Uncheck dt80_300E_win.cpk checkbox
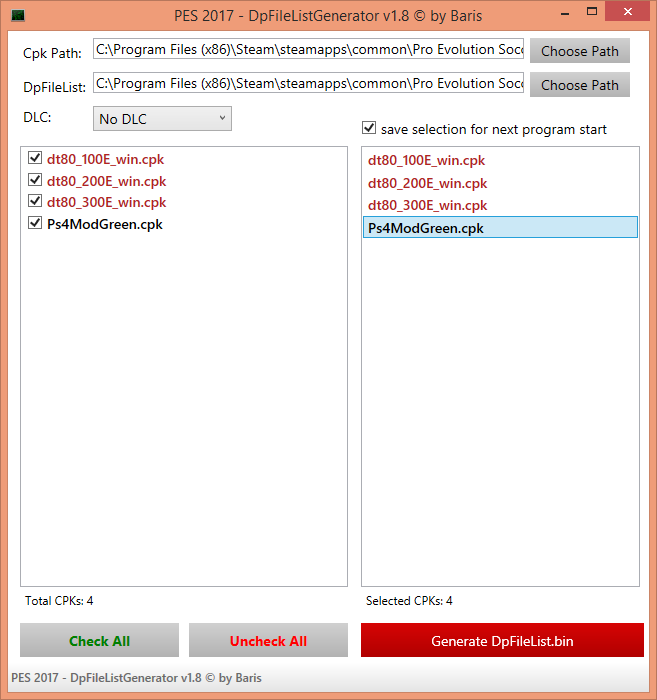657x700 pixels. click(35, 201)
